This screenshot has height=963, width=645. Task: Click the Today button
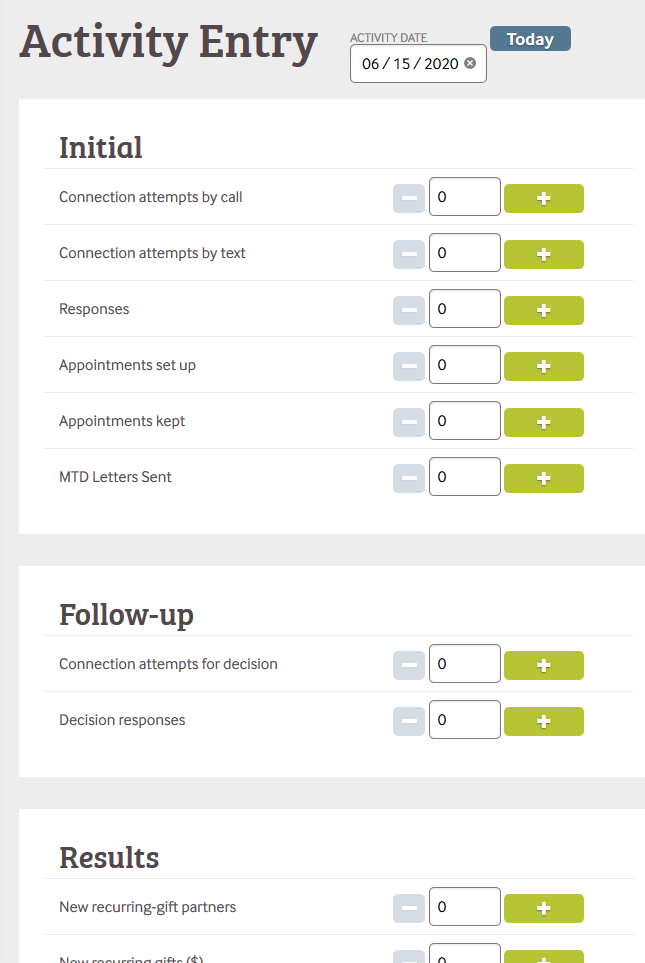point(530,39)
